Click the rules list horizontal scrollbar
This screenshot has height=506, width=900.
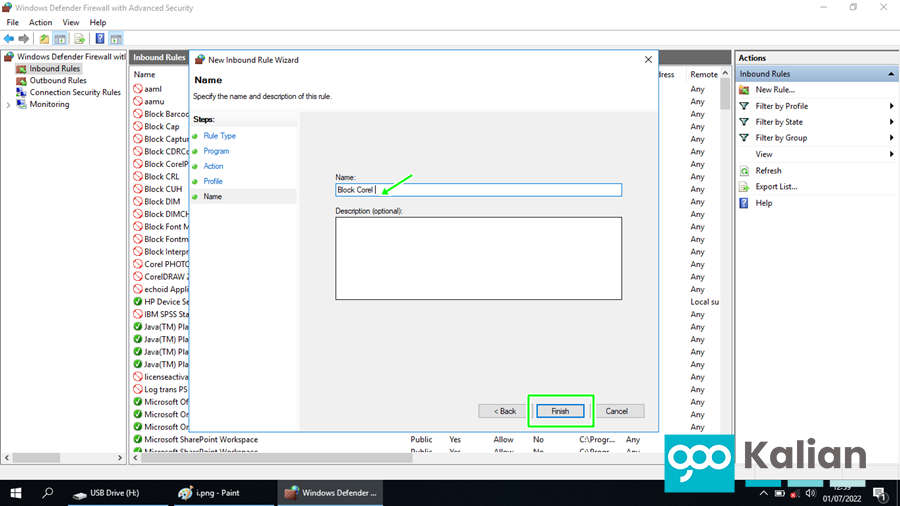[276, 458]
